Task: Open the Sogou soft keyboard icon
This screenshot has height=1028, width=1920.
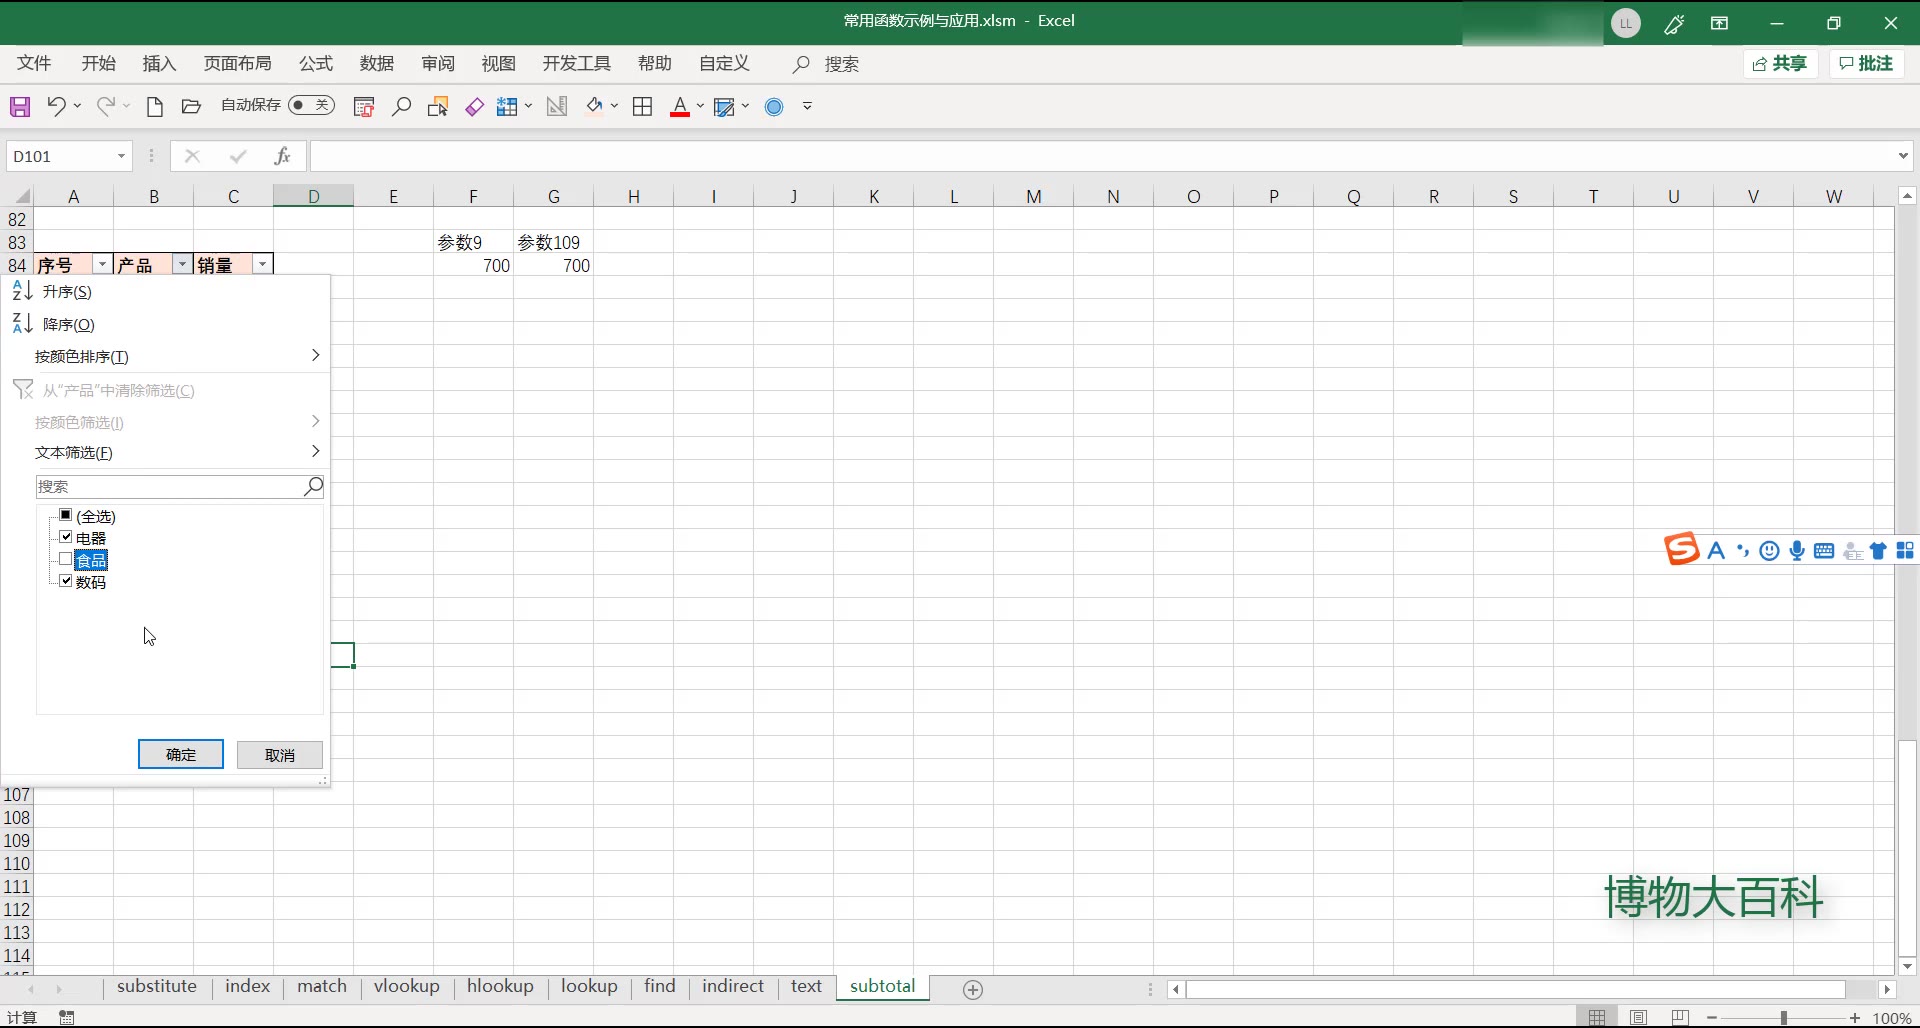Action: click(x=1825, y=550)
